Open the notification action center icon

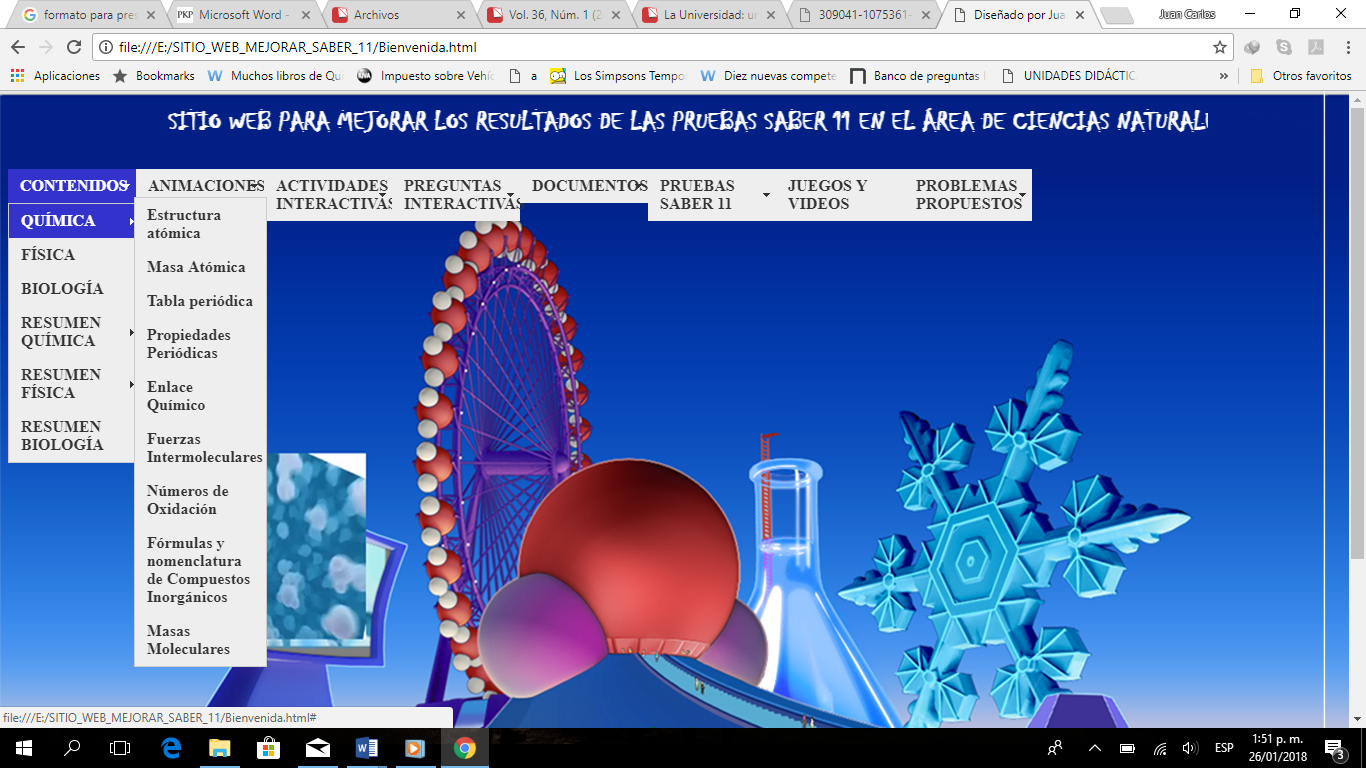click(x=1333, y=748)
